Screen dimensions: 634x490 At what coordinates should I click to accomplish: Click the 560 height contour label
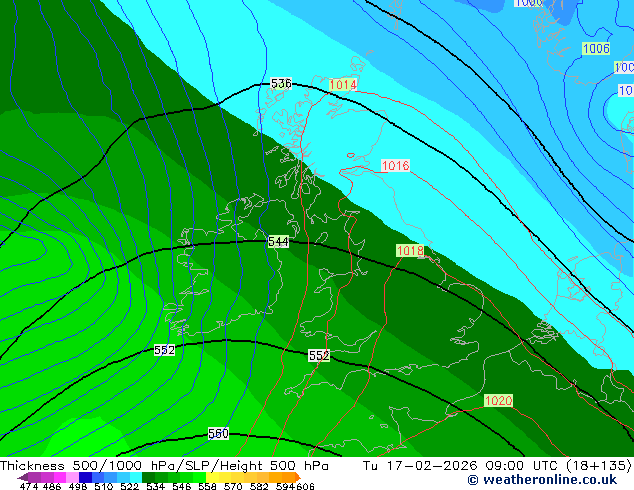tap(218, 434)
